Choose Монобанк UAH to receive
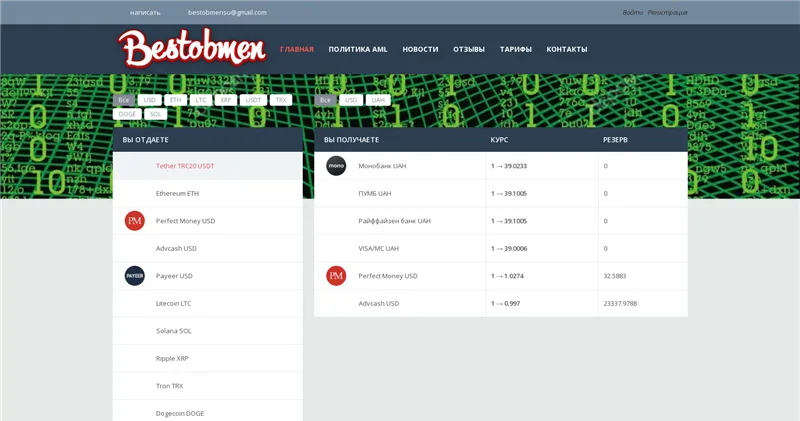The image size is (800, 421). (x=501, y=166)
